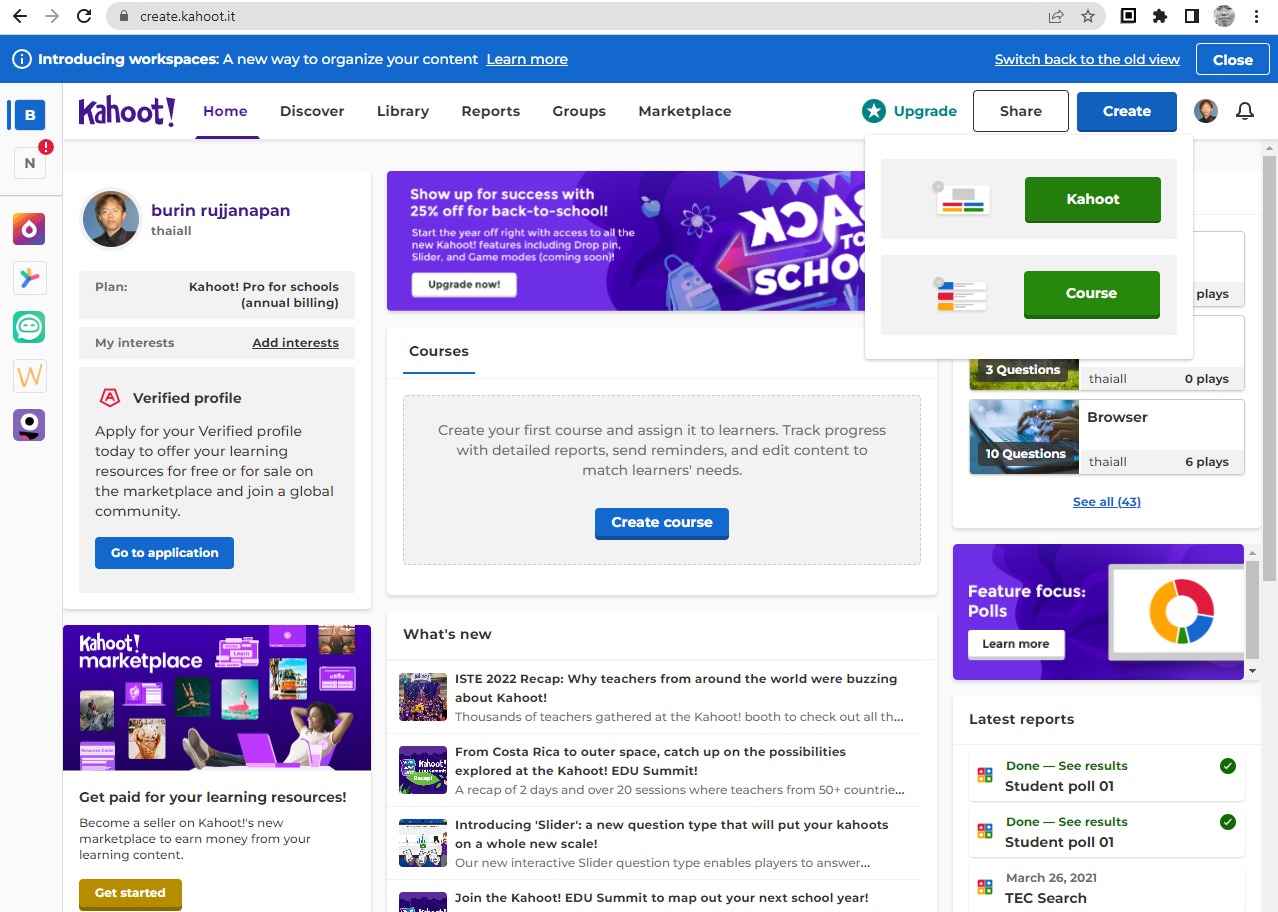
Task: Open the purple one-eyed monster app icon
Action: tap(29, 425)
